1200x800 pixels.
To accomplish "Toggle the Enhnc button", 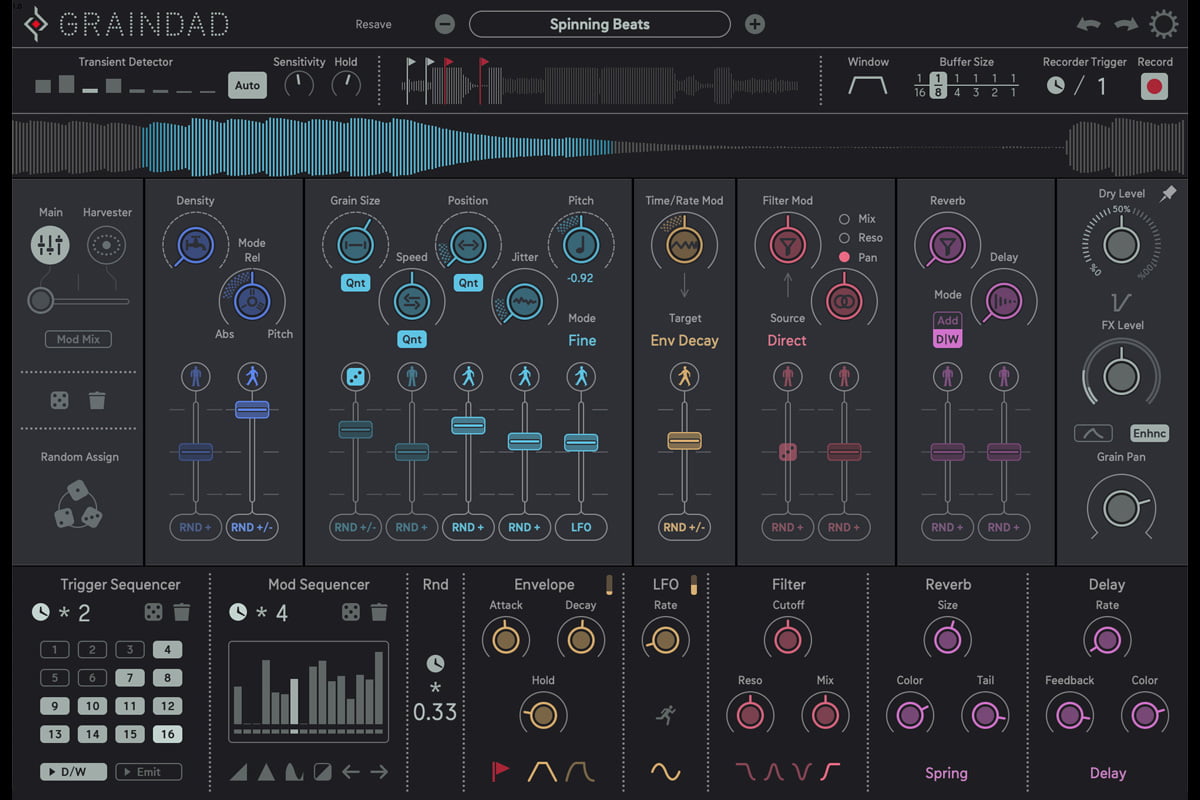I will (1149, 433).
